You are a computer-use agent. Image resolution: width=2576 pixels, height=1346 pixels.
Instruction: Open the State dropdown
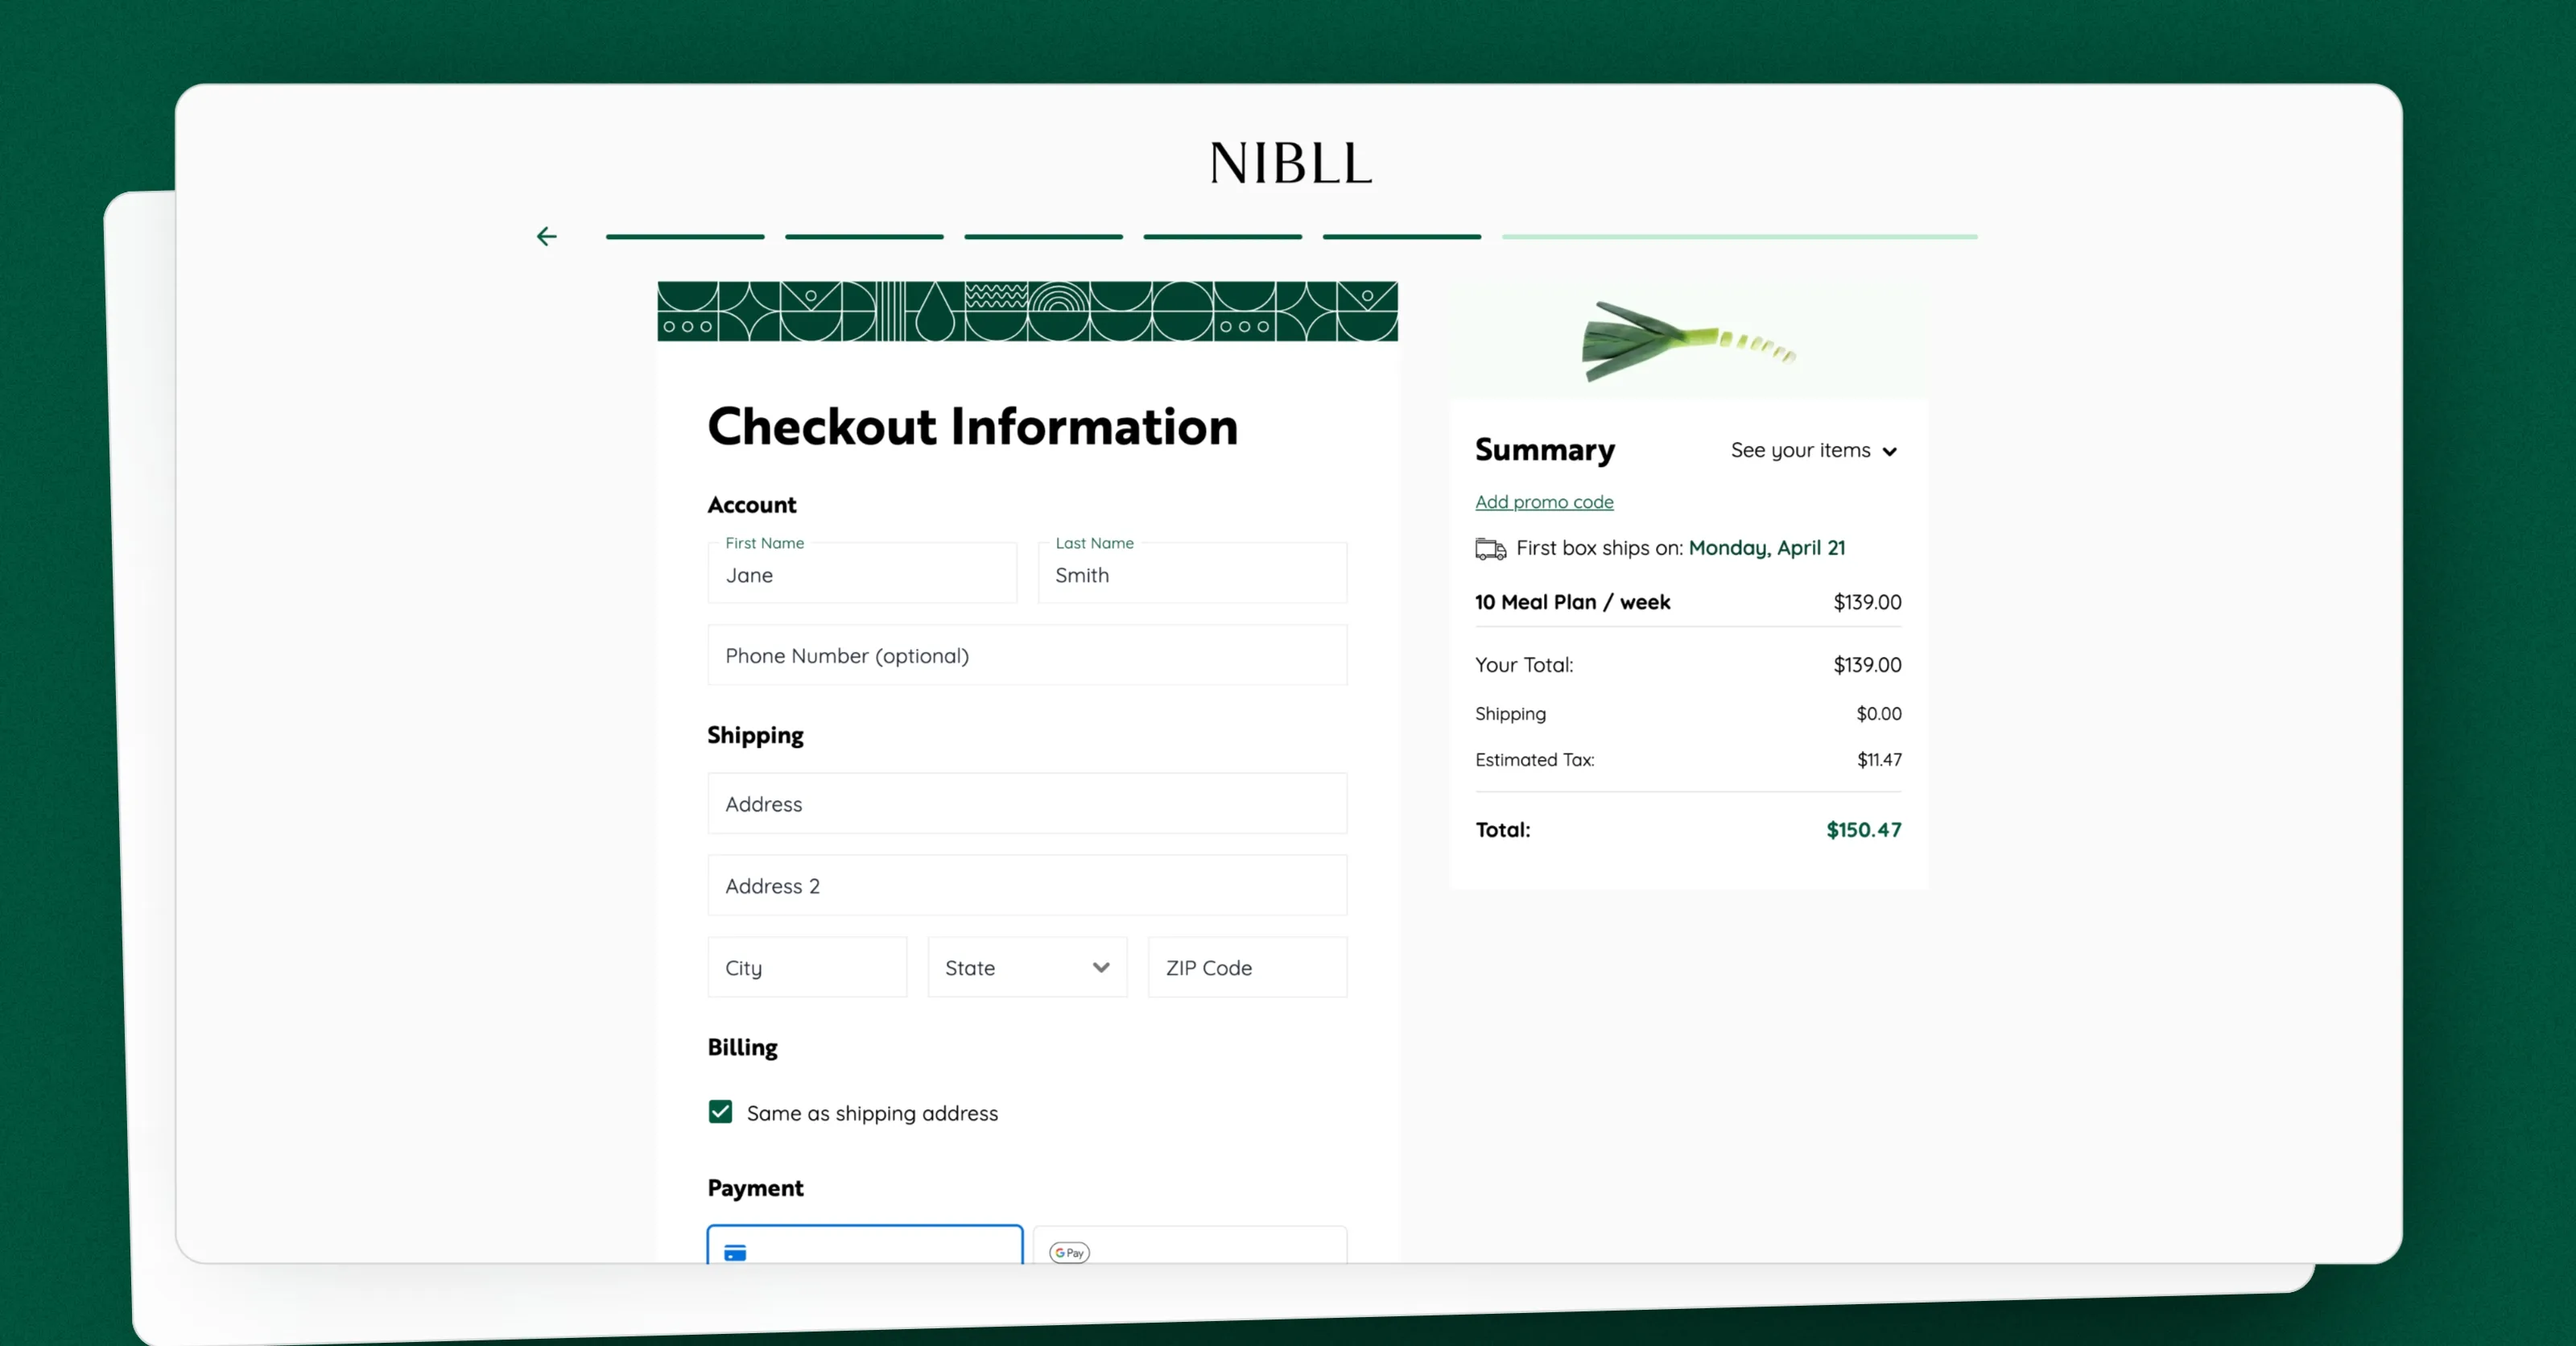coord(1027,967)
